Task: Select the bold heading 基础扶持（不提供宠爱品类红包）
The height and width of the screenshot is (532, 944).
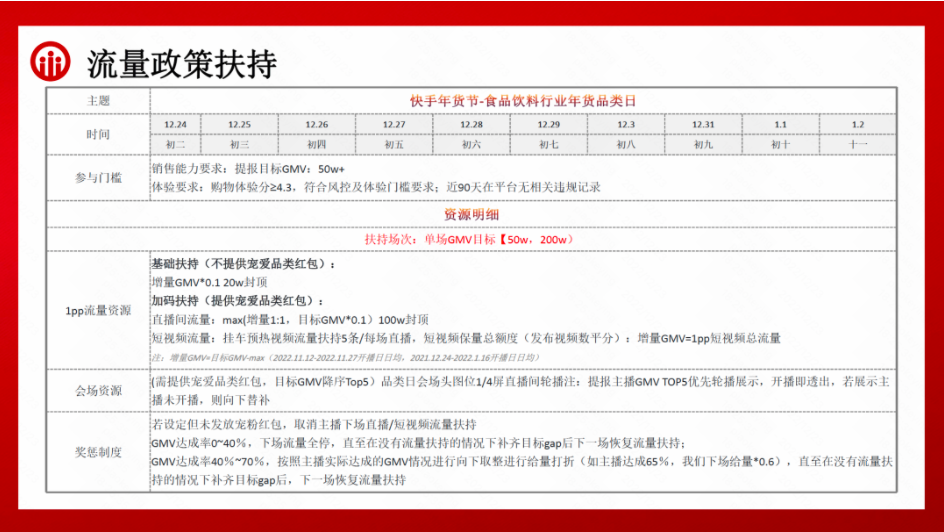Action: tap(244, 264)
